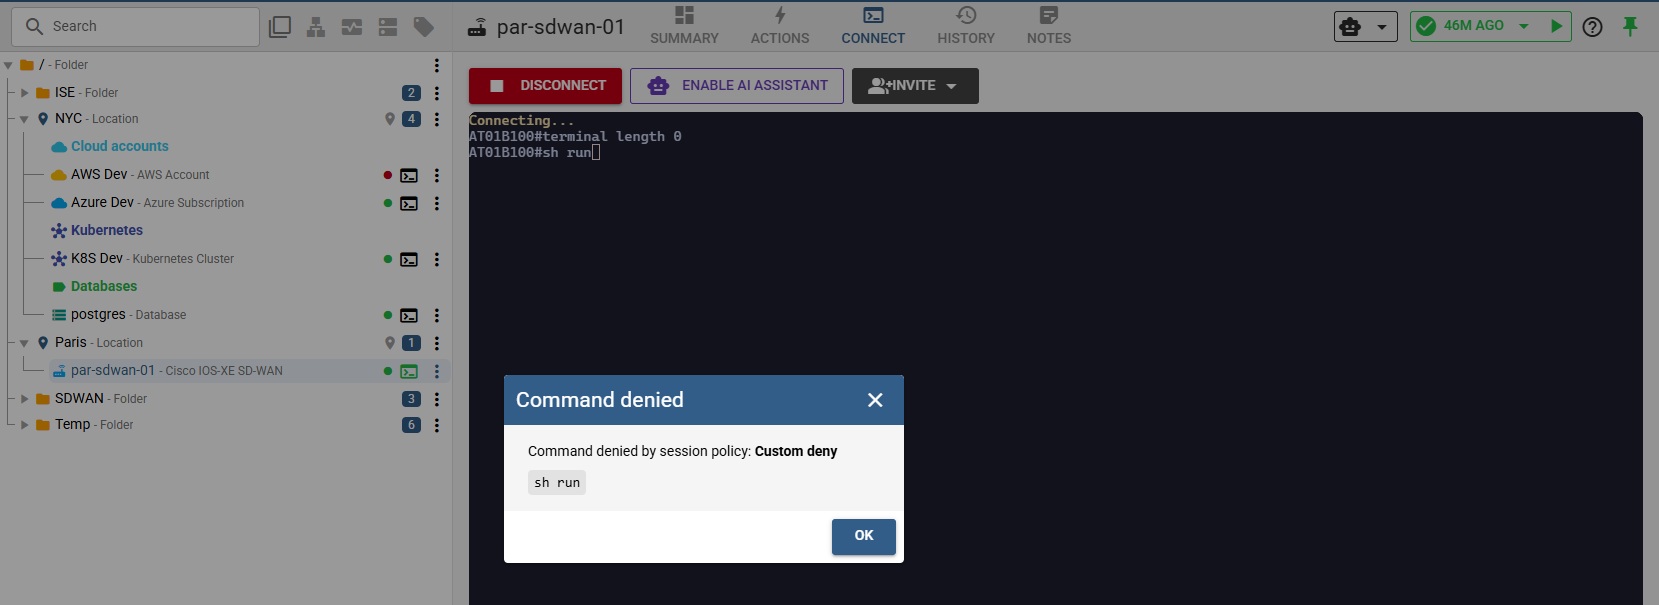Open kebab menu for Temp folder
The height and width of the screenshot is (605, 1659).
[x=437, y=425]
